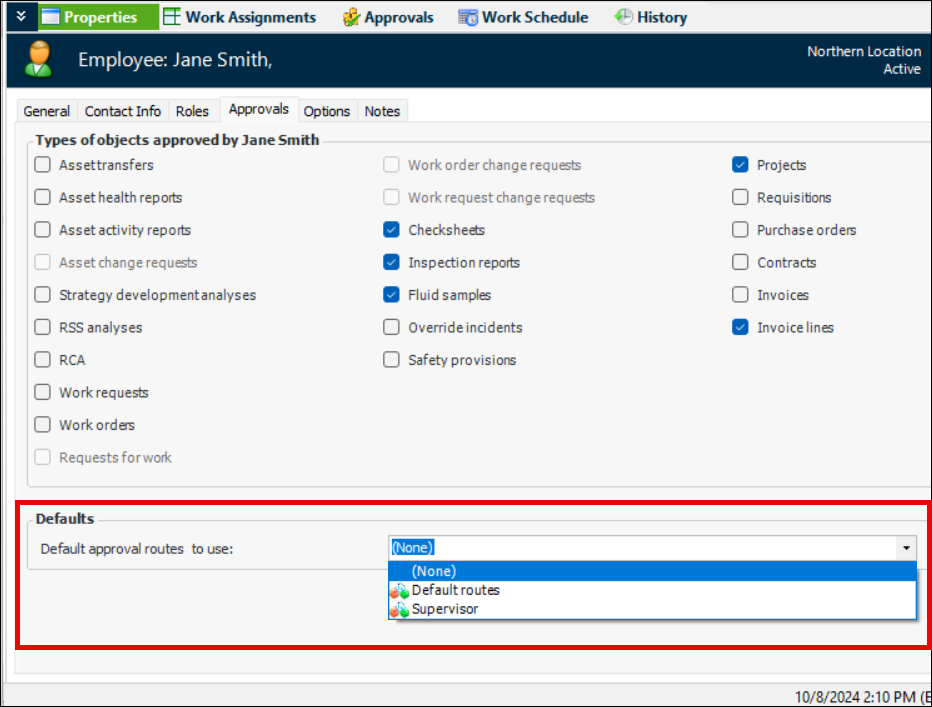Click the Northern Location text

coord(864,52)
